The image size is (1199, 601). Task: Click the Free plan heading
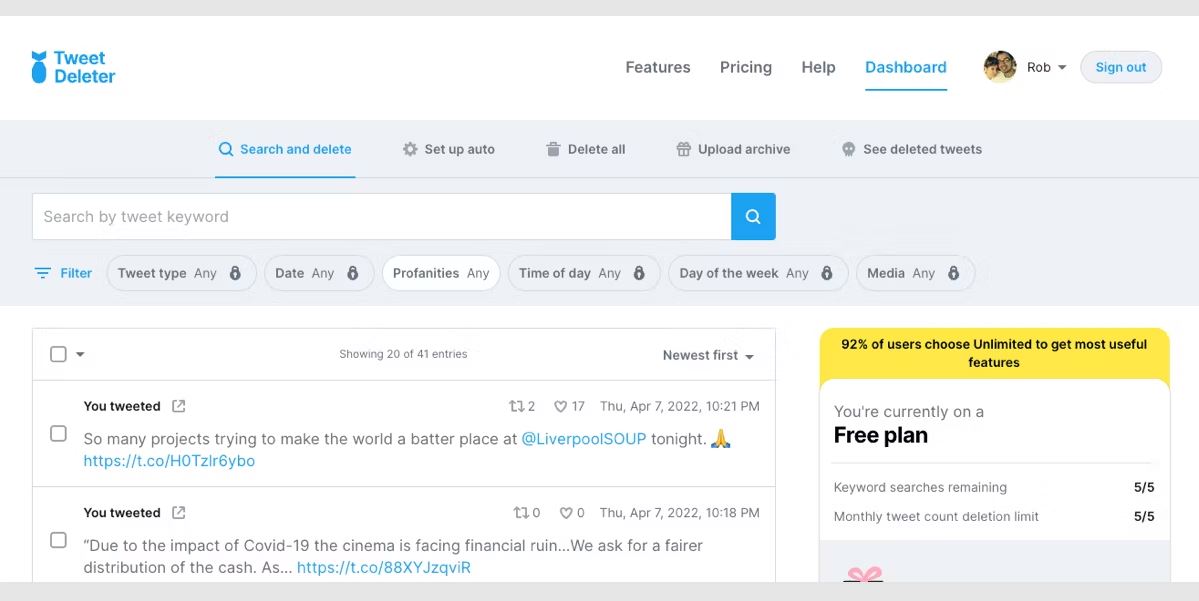click(881, 435)
